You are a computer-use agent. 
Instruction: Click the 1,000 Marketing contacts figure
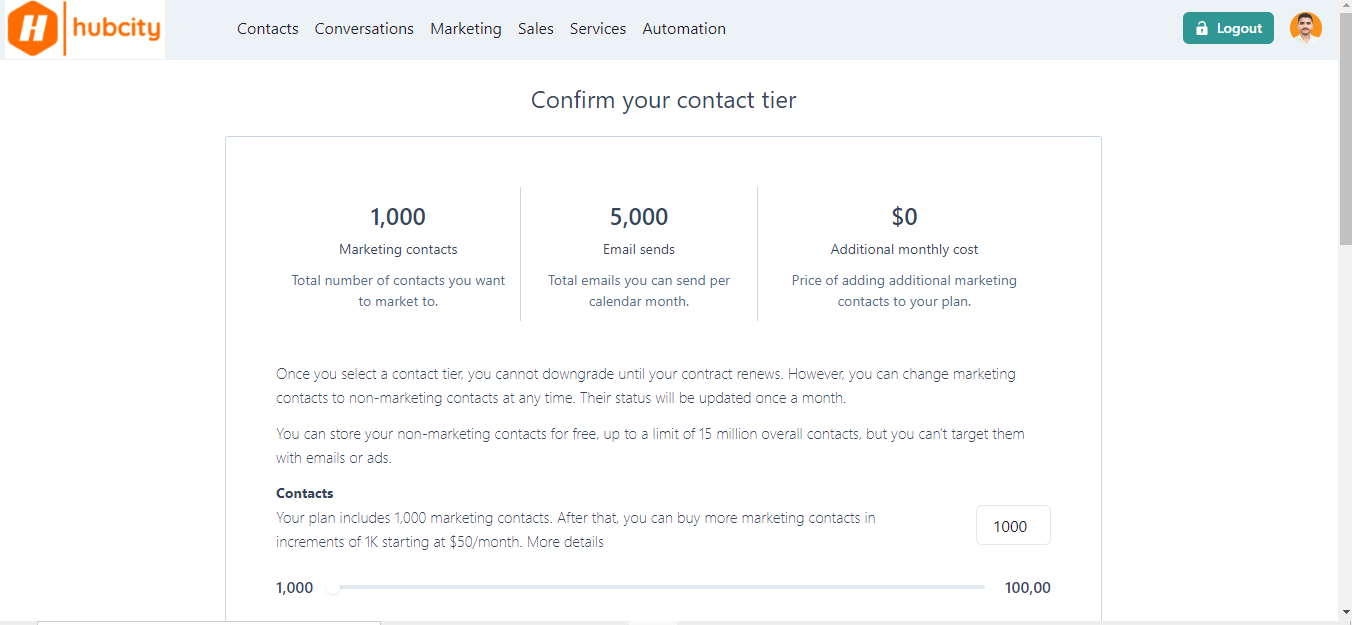(398, 217)
